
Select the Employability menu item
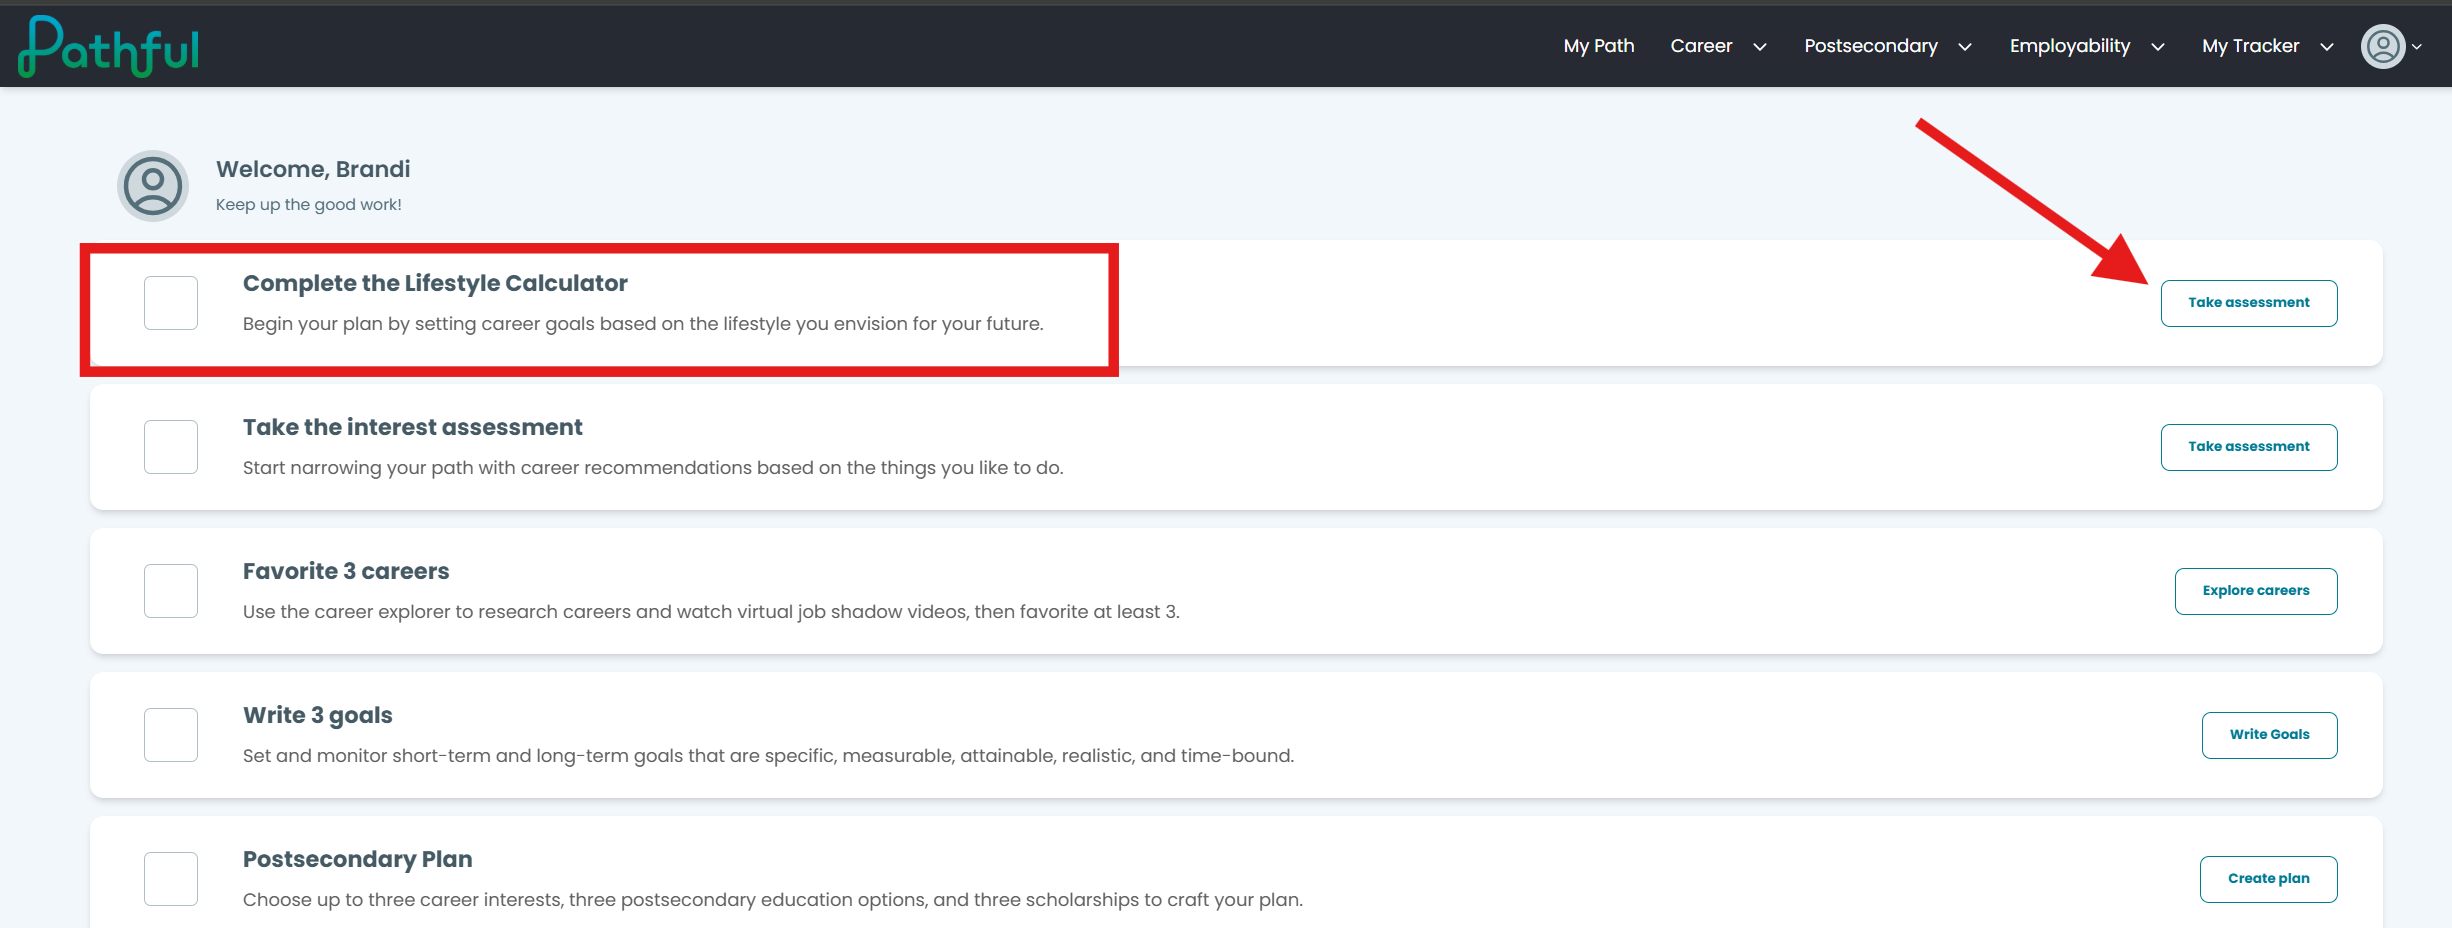(2070, 46)
